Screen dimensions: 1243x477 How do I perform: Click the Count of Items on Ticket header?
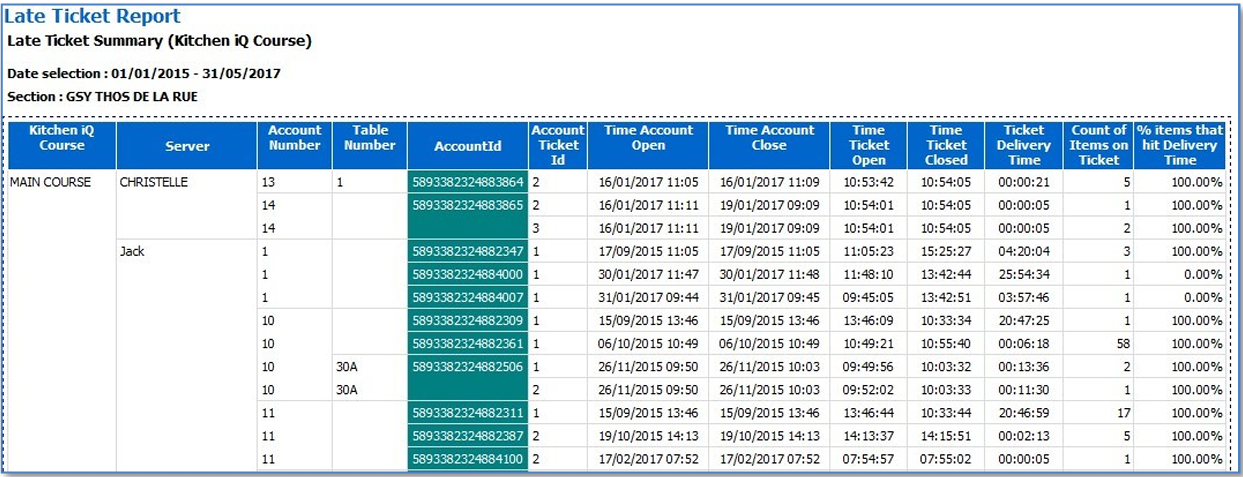(x=1098, y=145)
